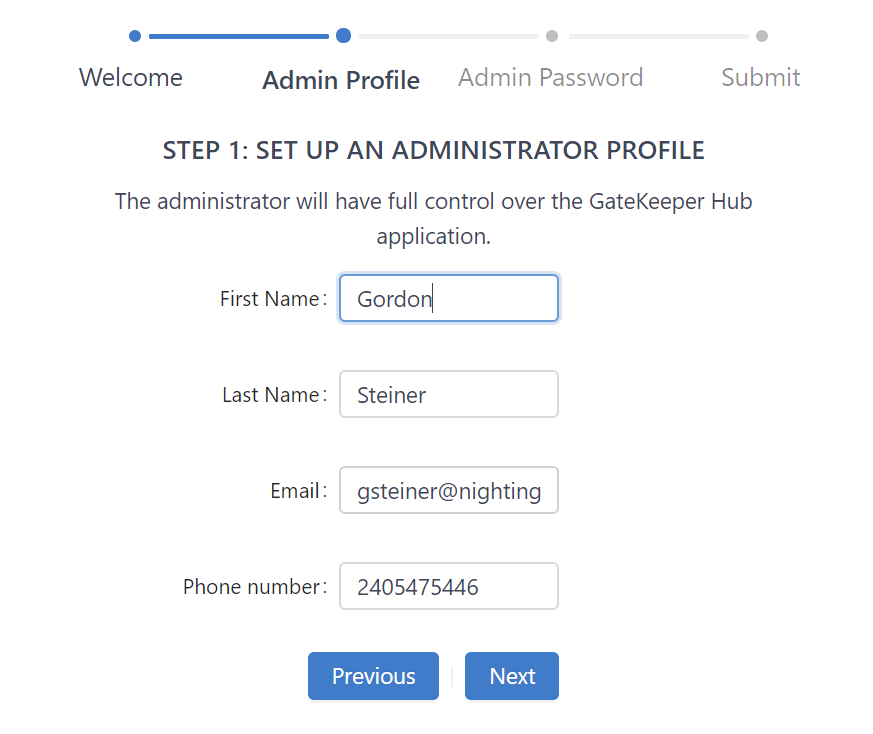
Task: Click the Step 1 administrator profile heading
Action: tap(434, 151)
